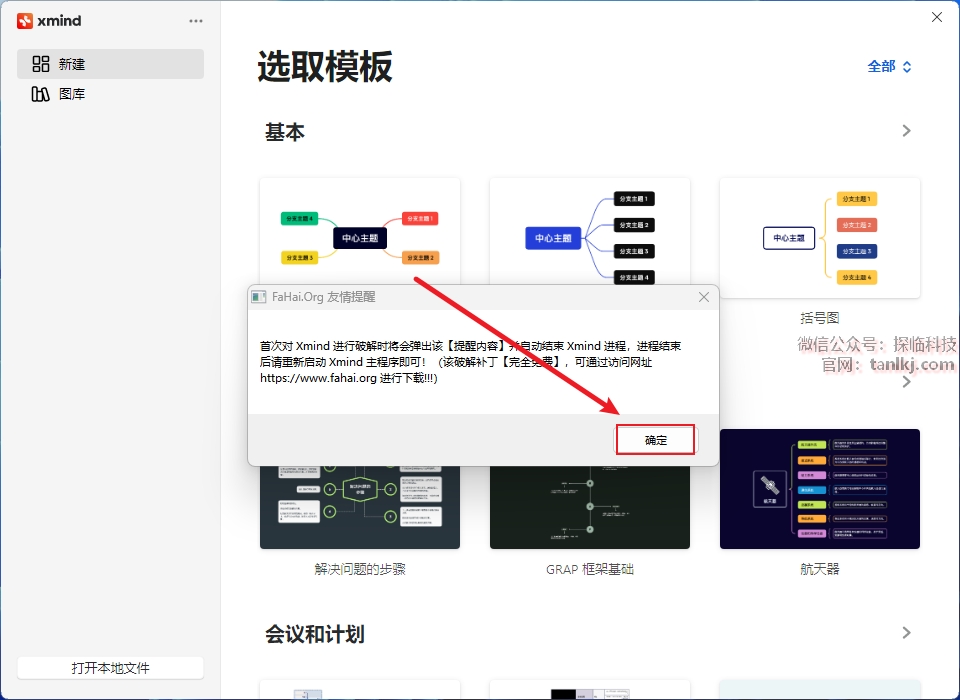Select the 解决问题的步骤 template thumbnail

point(360,510)
